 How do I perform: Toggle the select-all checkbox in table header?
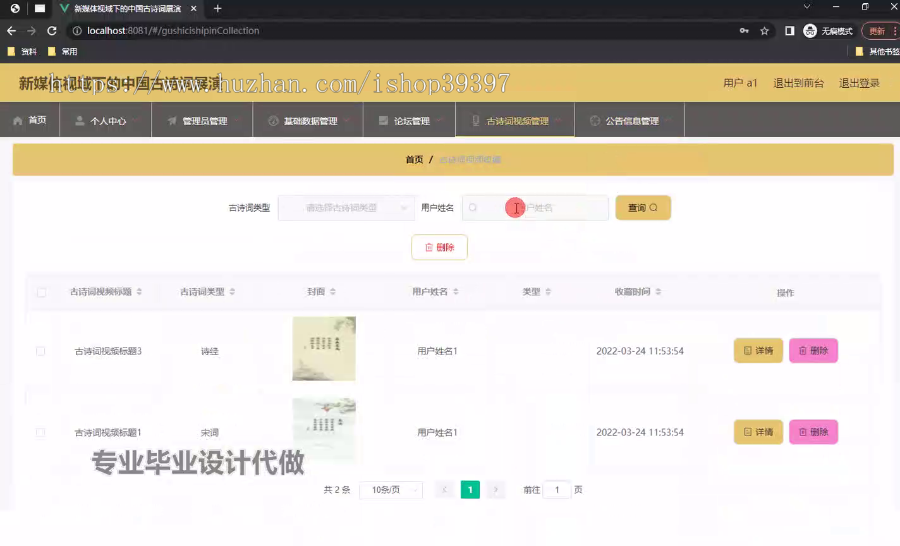[41, 292]
